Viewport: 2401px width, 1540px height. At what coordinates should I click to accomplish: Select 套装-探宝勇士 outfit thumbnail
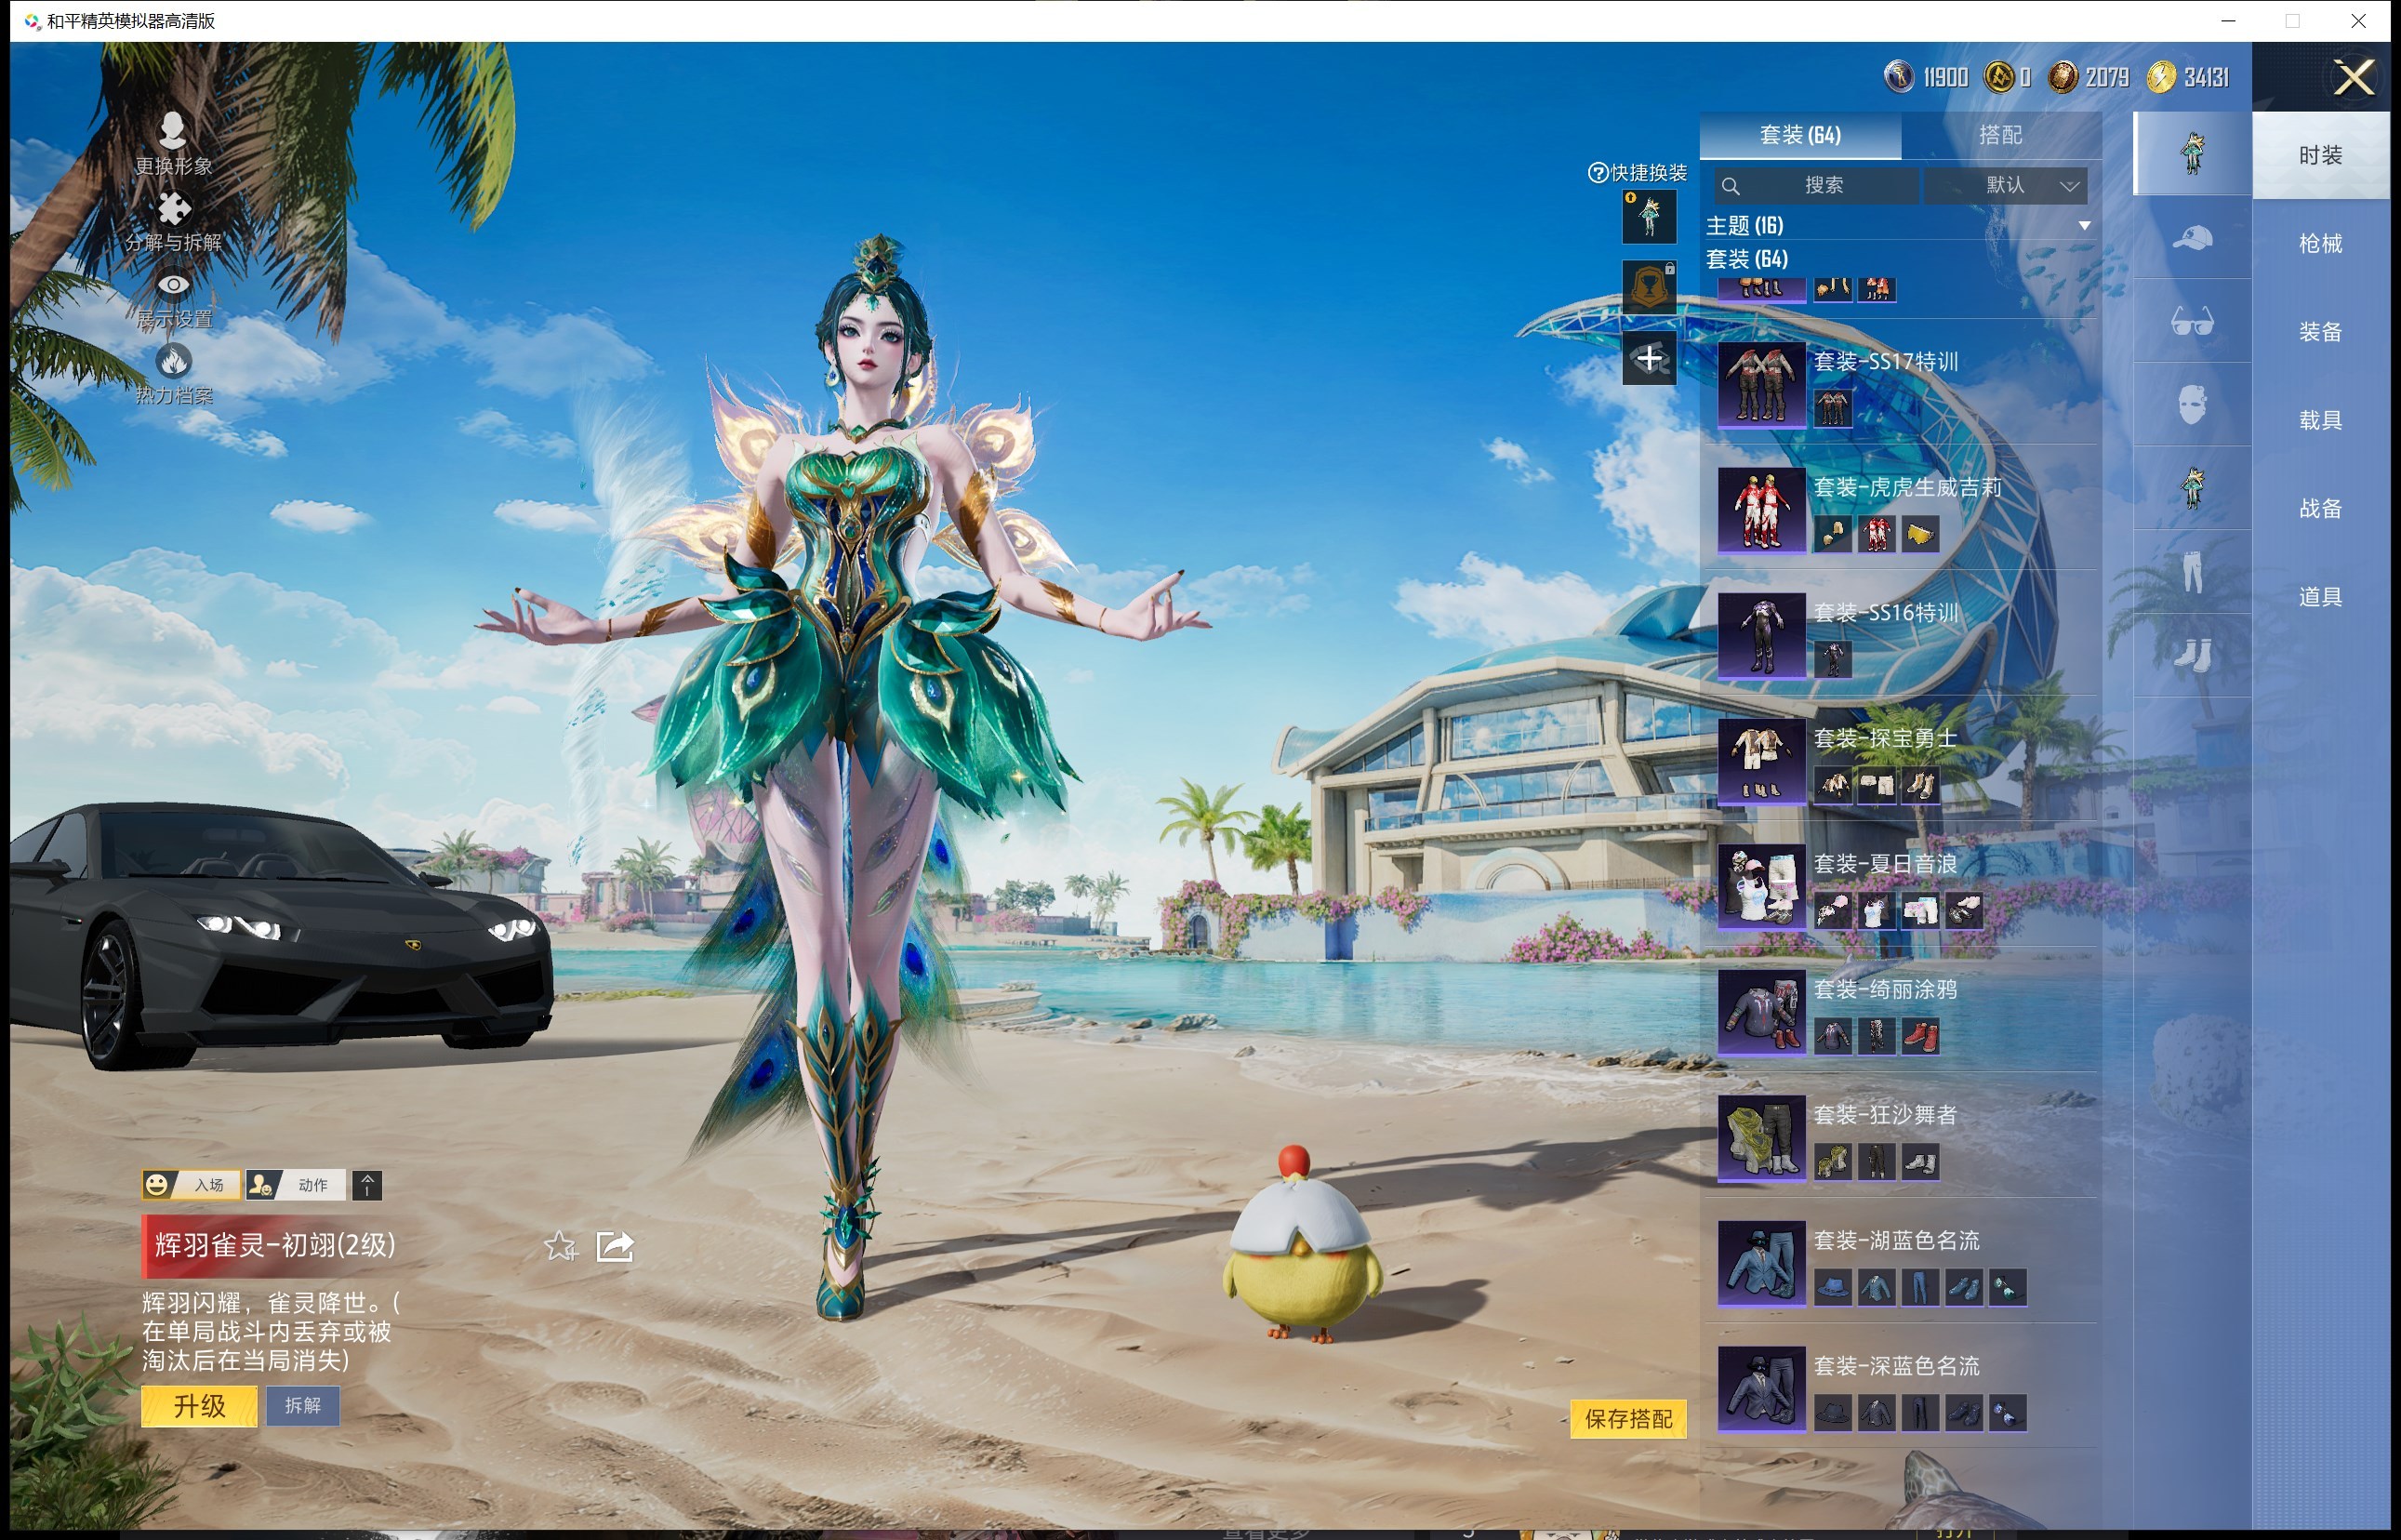point(1761,762)
